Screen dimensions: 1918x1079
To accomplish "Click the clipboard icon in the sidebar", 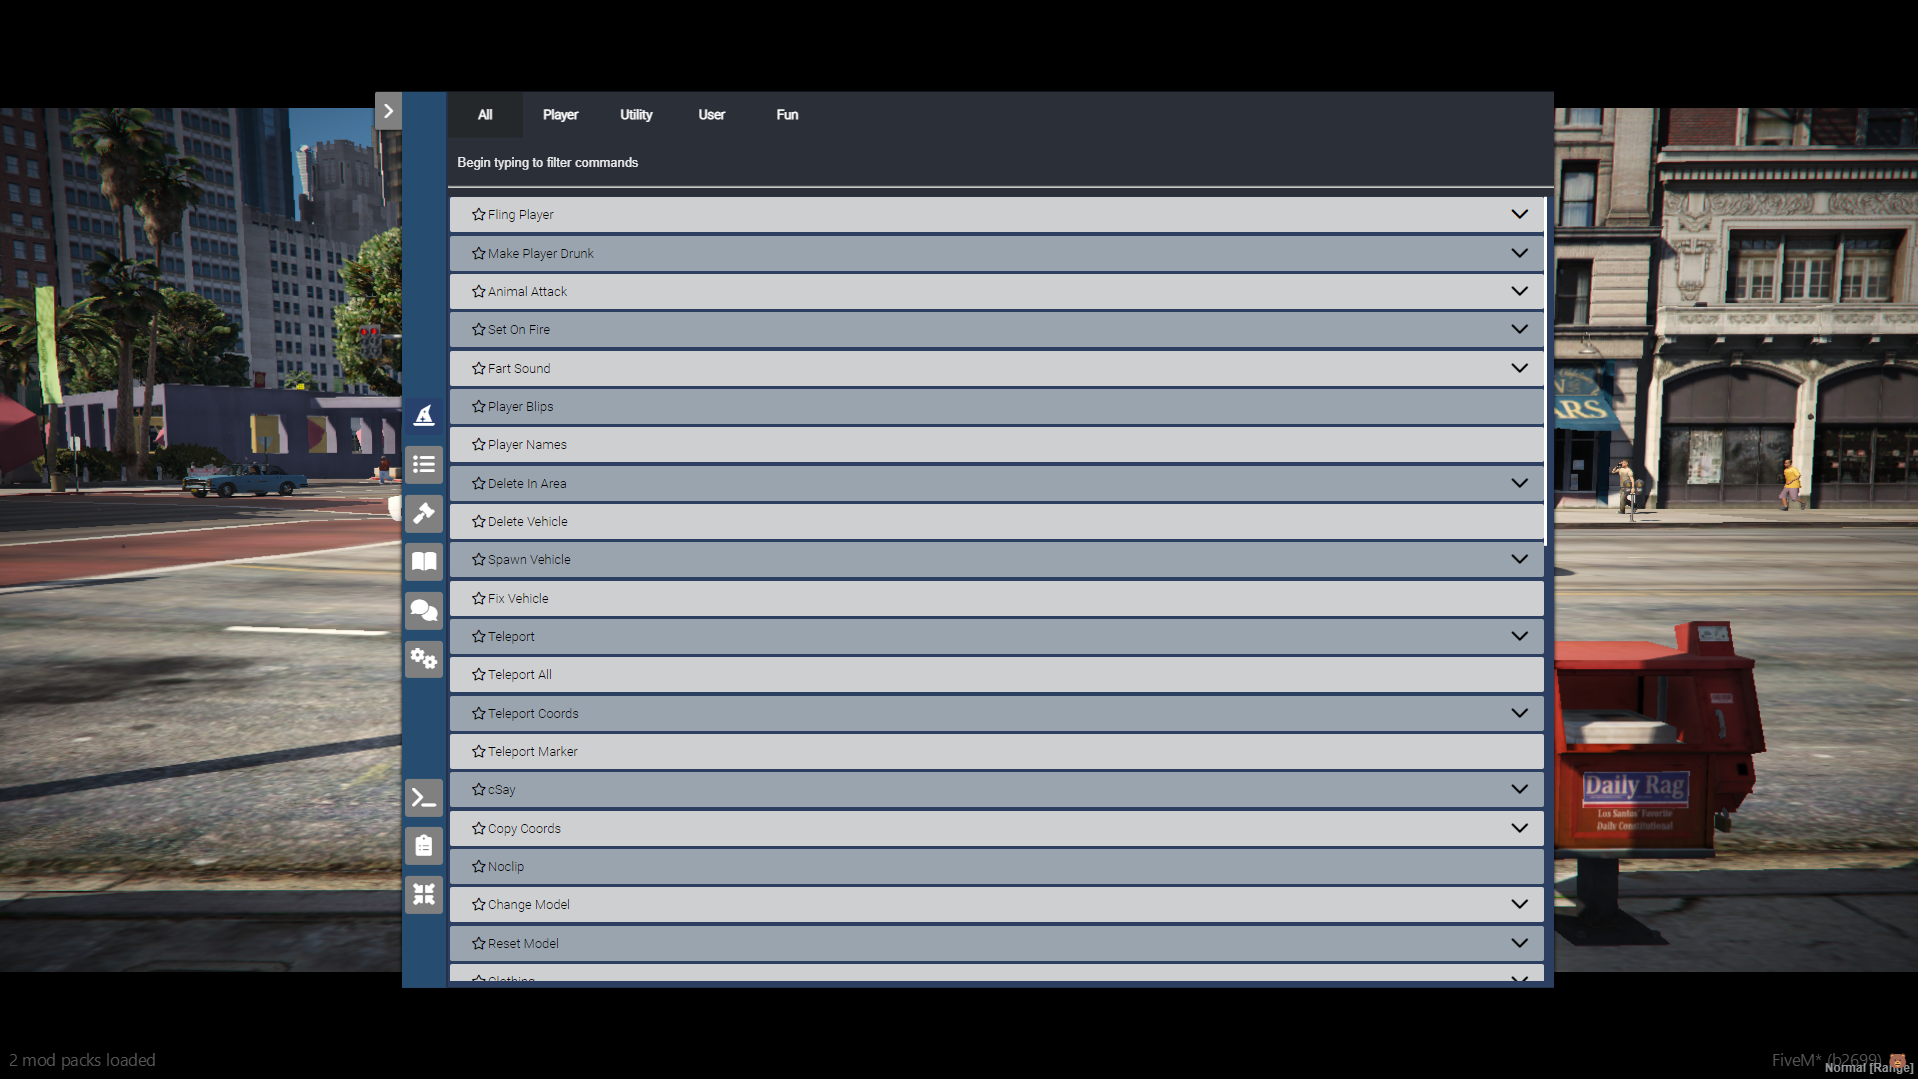I will [424, 845].
